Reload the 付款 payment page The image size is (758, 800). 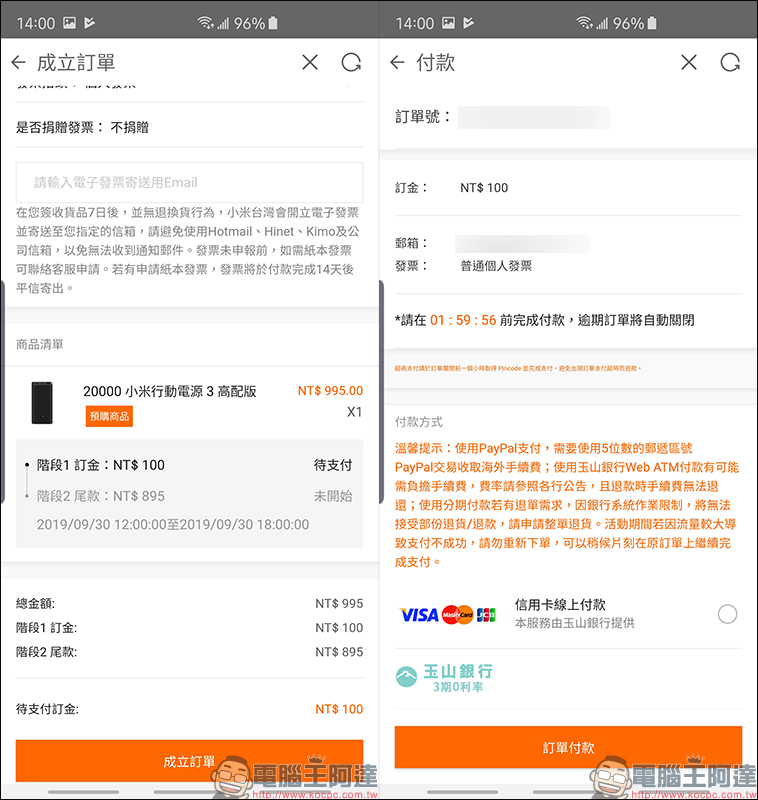pyautogui.click(x=730, y=63)
